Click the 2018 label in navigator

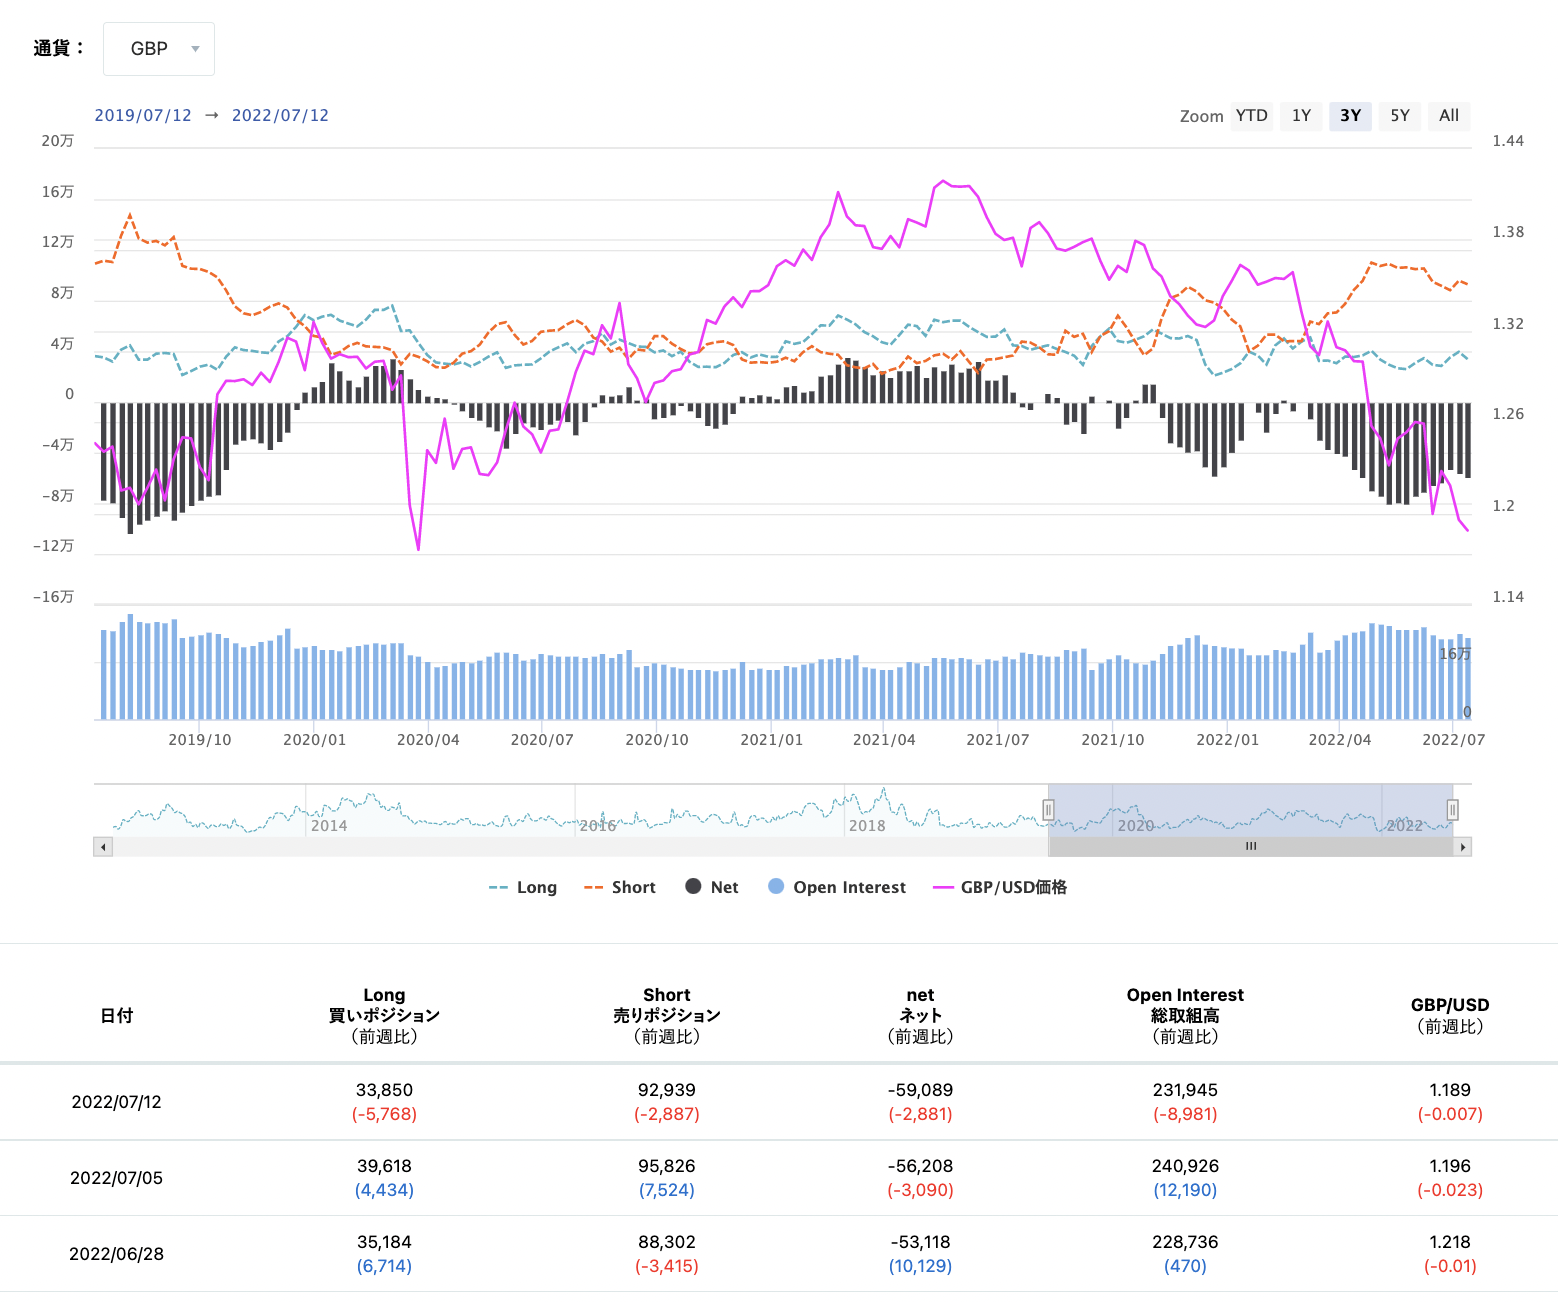click(867, 826)
